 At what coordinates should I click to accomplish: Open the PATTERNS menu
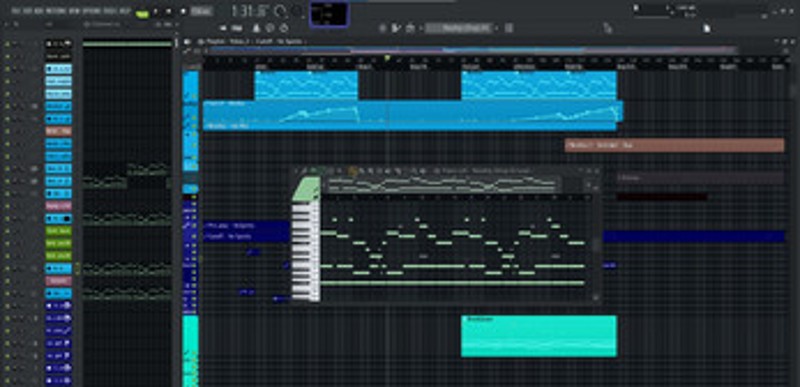click(57, 11)
